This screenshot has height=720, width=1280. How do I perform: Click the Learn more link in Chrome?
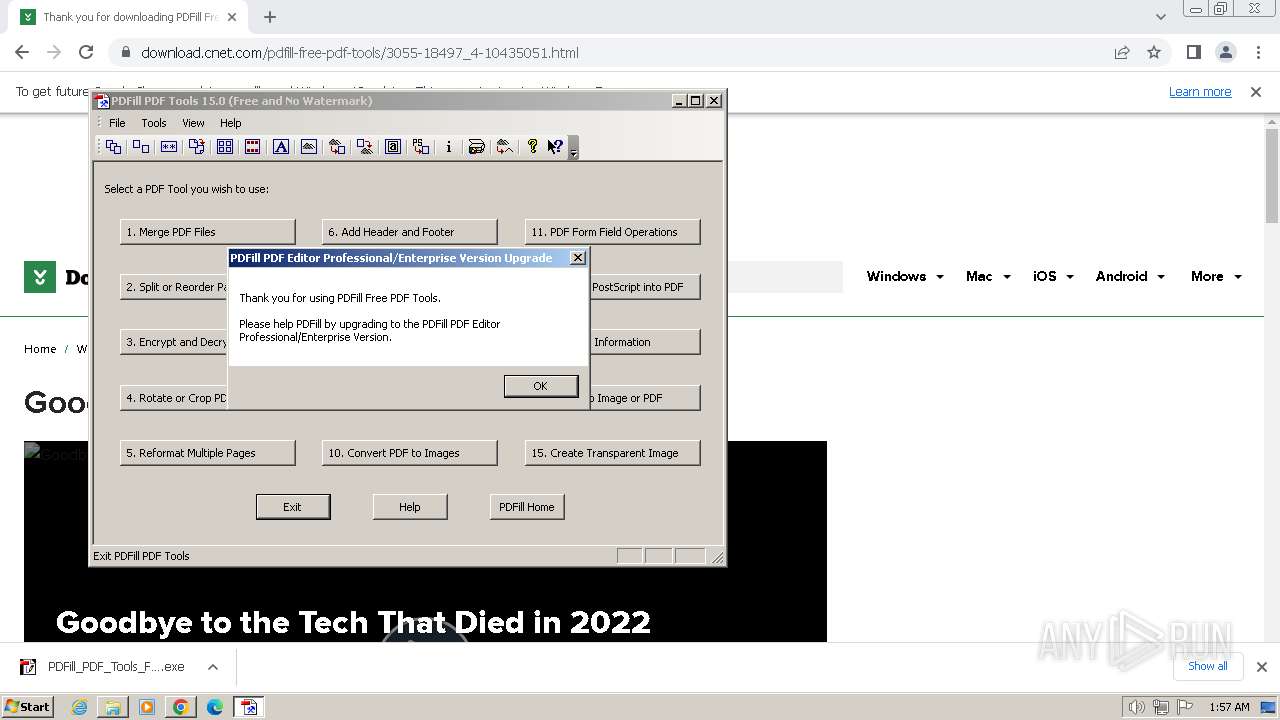tap(1200, 92)
